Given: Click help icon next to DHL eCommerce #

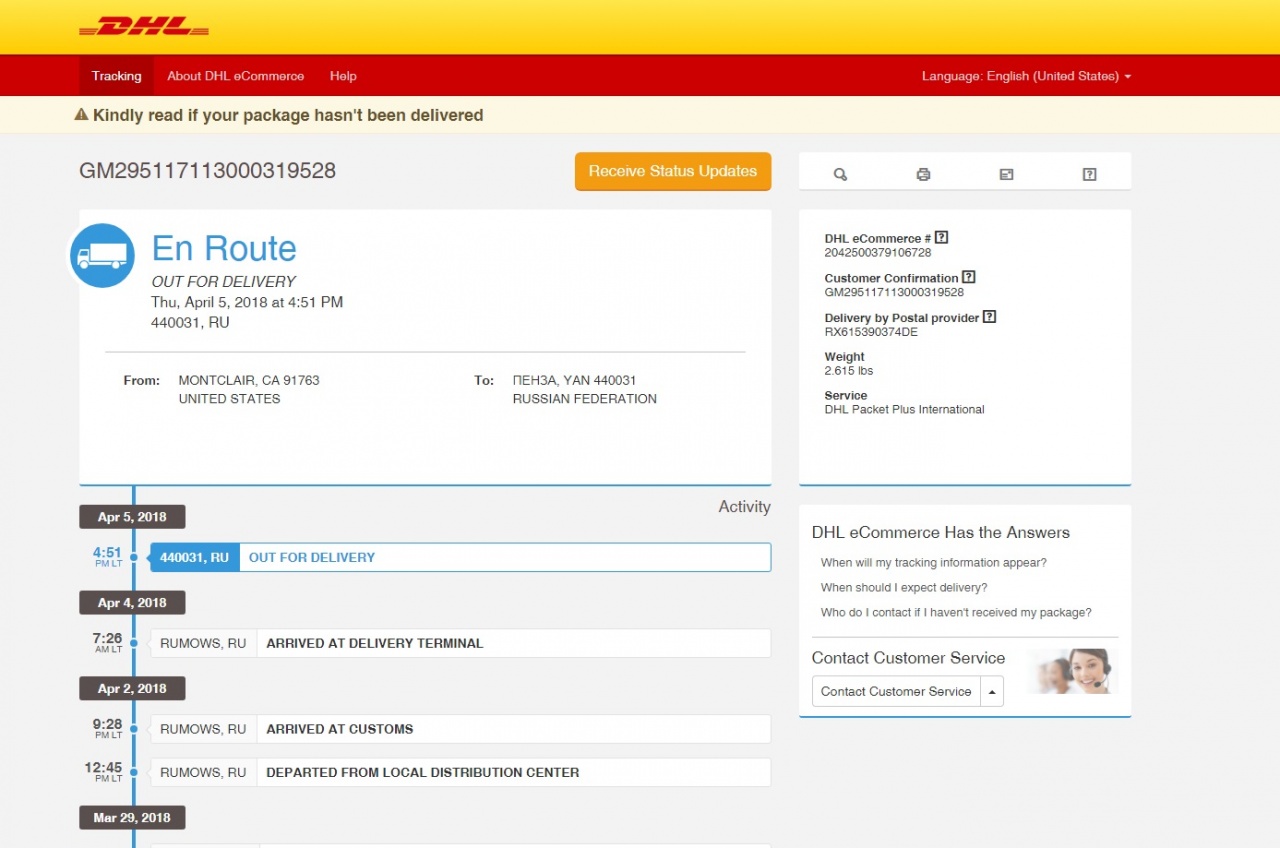Looking at the screenshot, I should [941, 238].
